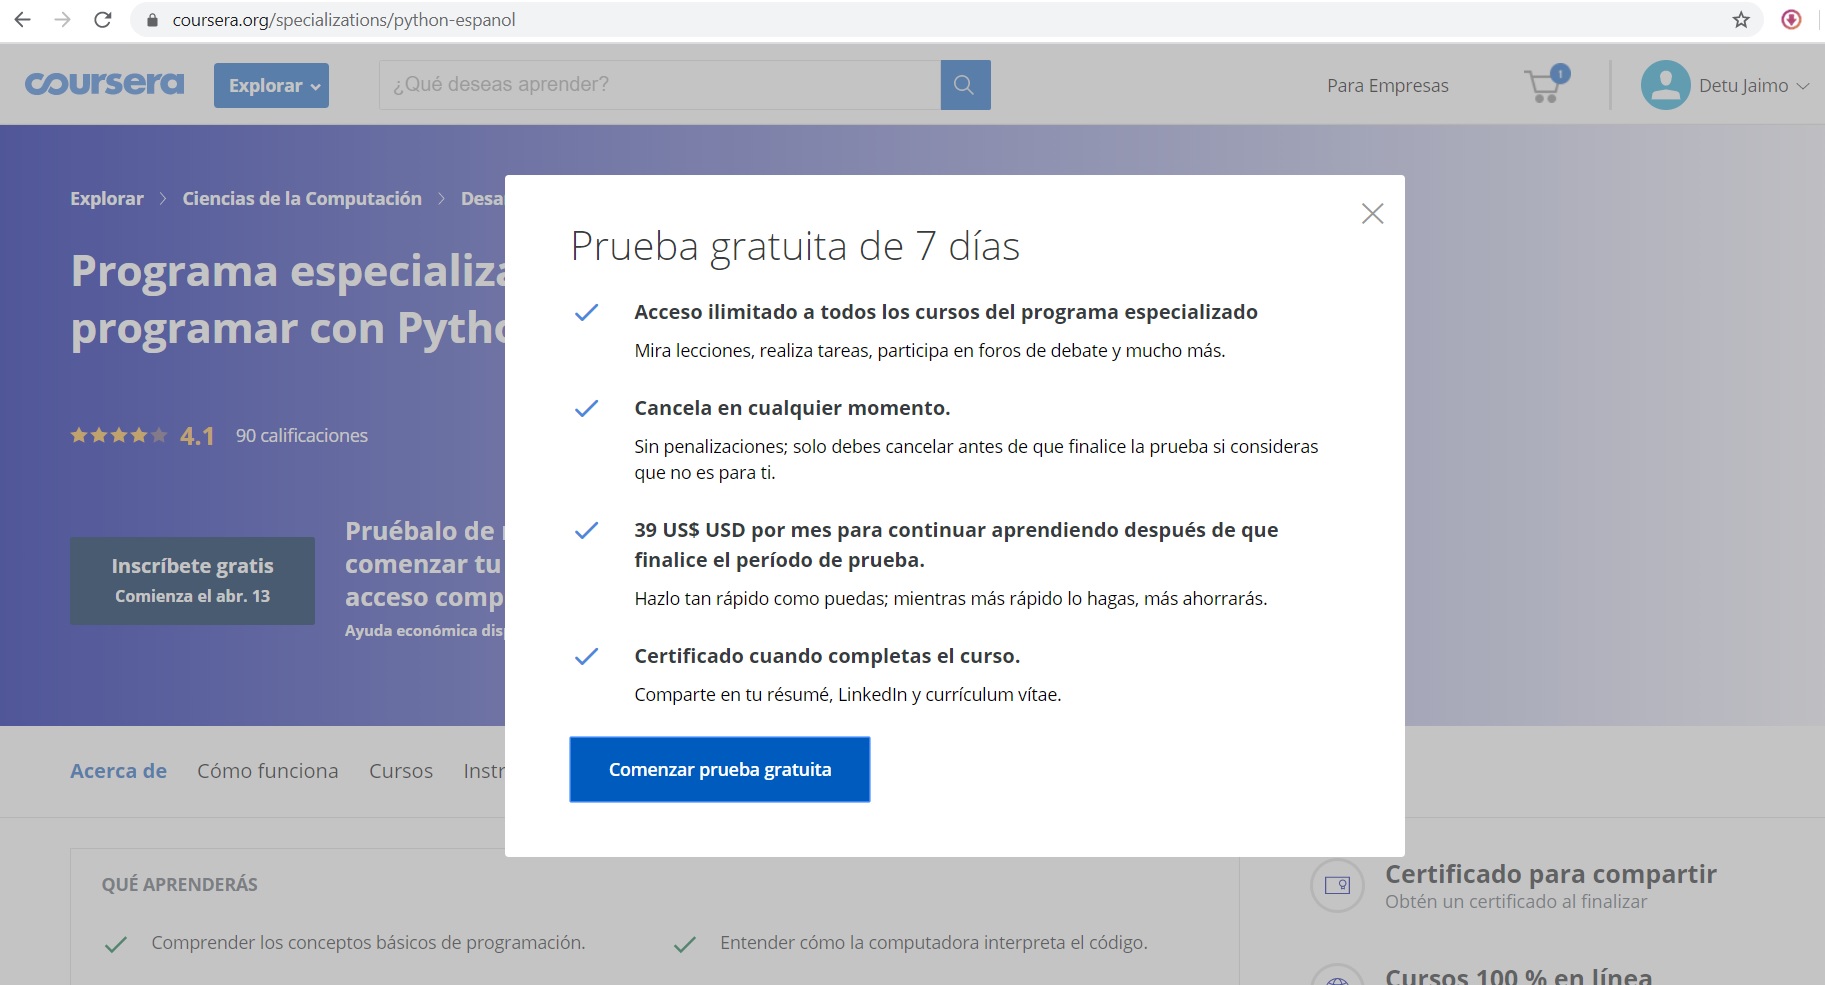This screenshot has height=985, width=1825.
Task: Click Entender cómo la computadora interpreta text
Action: click(934, 942)
